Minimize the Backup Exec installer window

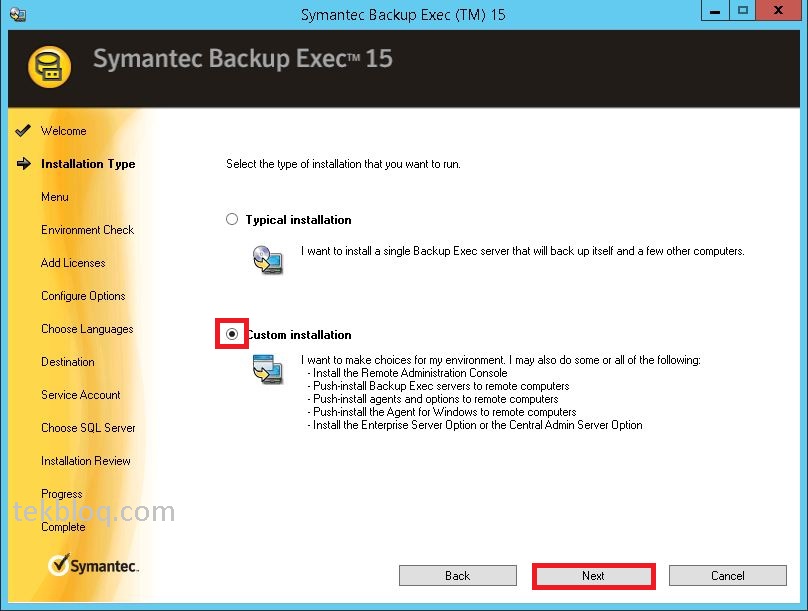pos(715,11)
